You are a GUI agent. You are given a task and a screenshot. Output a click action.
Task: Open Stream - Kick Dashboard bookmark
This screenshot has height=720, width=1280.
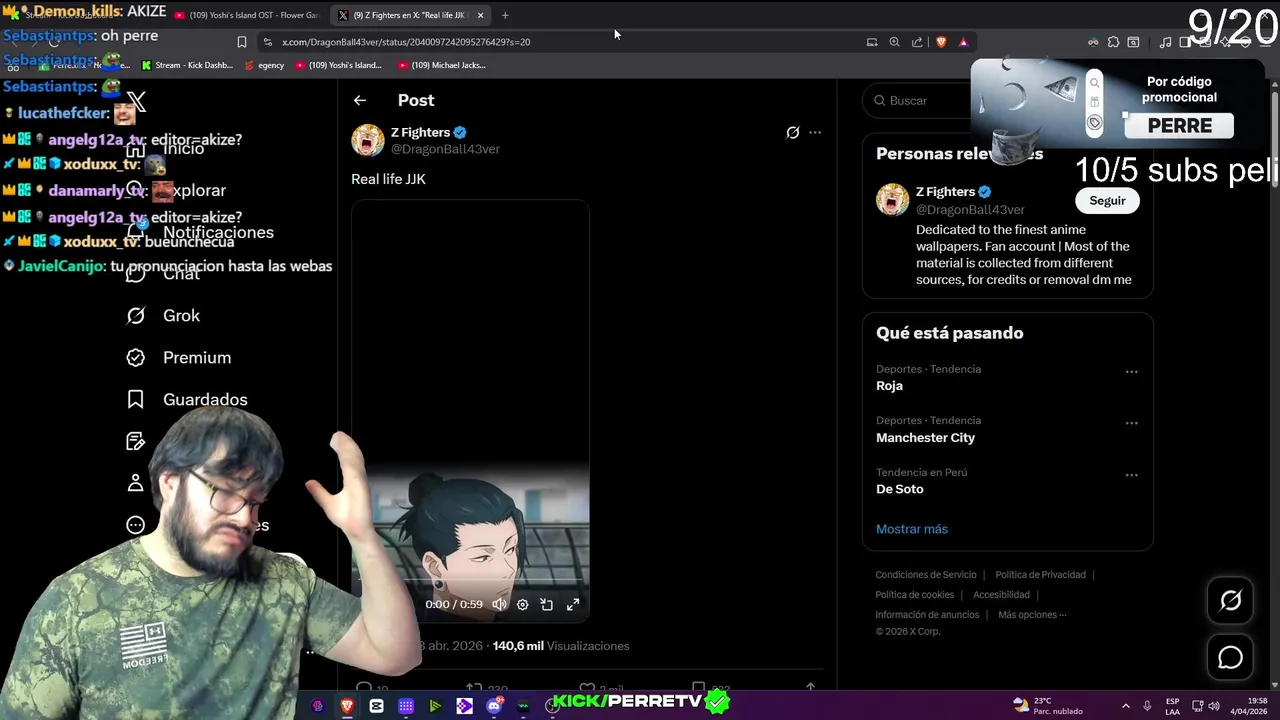pyautogui.click(x=187, y=65)
